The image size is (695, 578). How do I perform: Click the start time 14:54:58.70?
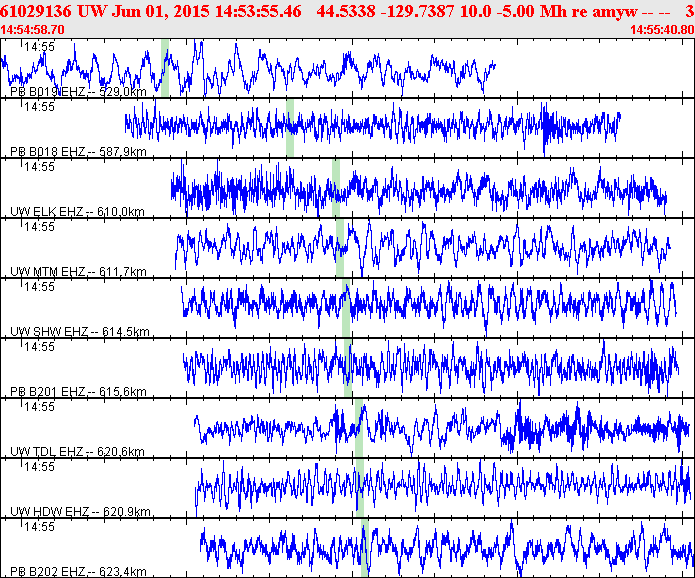tap(32, 30)
